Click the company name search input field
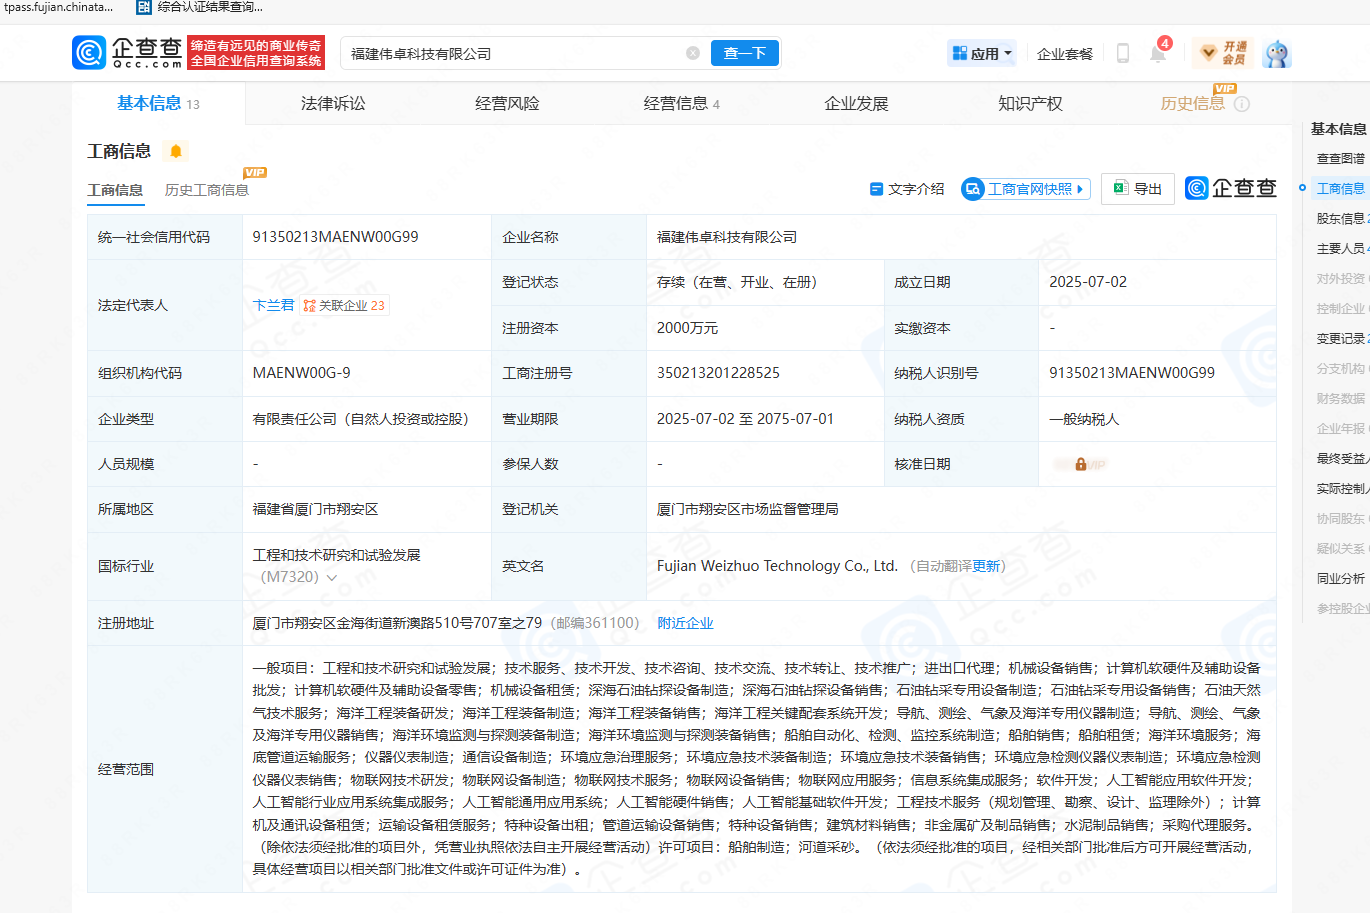Image resolution: width=1370 pixels, height=913 pixels. tap(510, 54)
